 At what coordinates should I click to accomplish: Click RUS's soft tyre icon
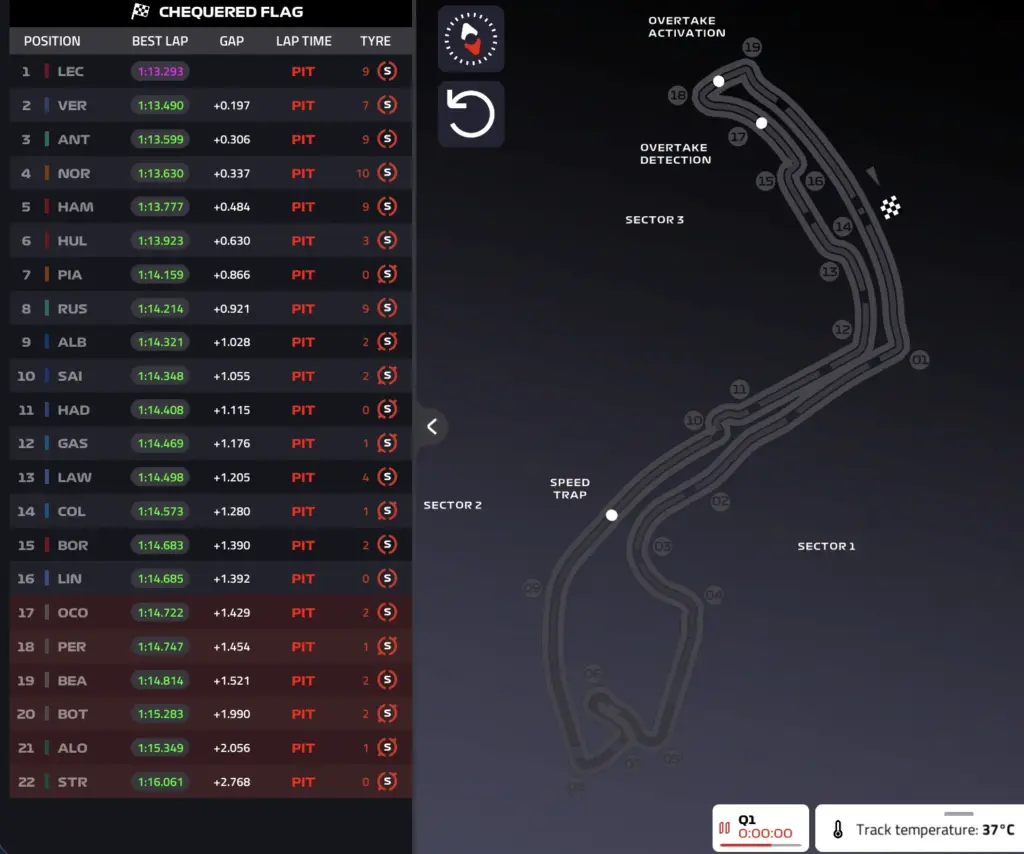pos(387,308)
